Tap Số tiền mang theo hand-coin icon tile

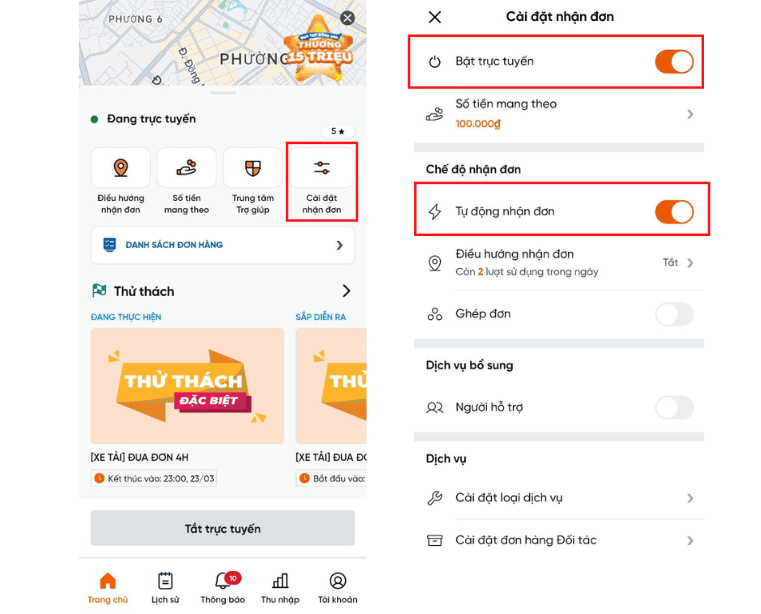tap(186, 168)
